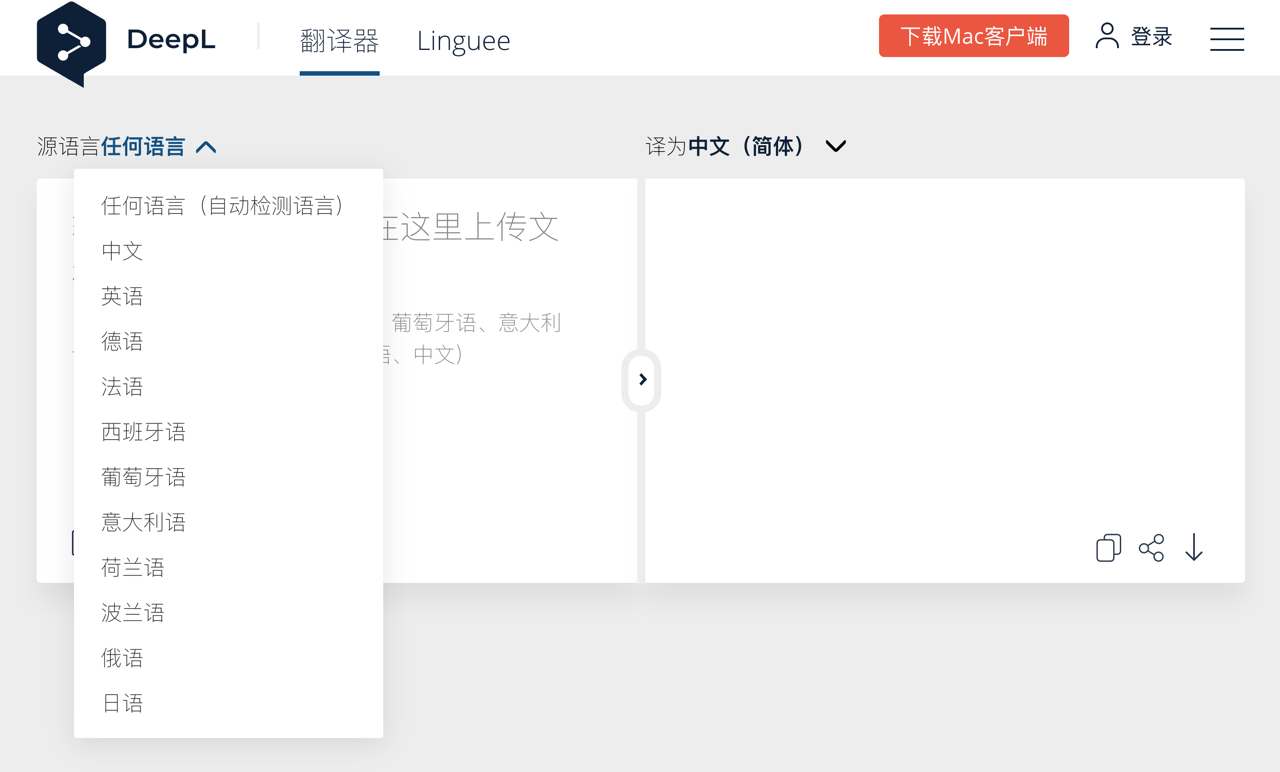Screen dimensions: 1280x772
Task: Select 日语 as source language
Action: [228, 703]
